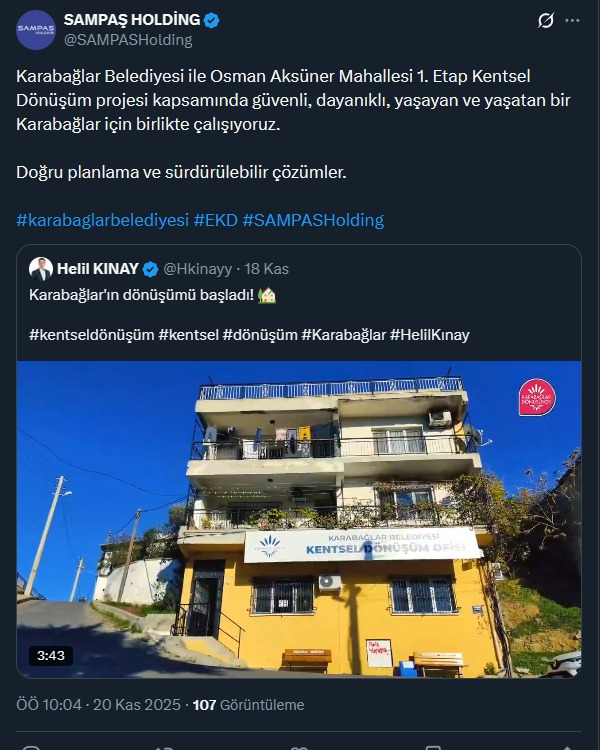The height and width of the screenshot is (750, 600).
Task: Click the SAMPAŞ Holding profile avatar
Action: coord(36,30)
